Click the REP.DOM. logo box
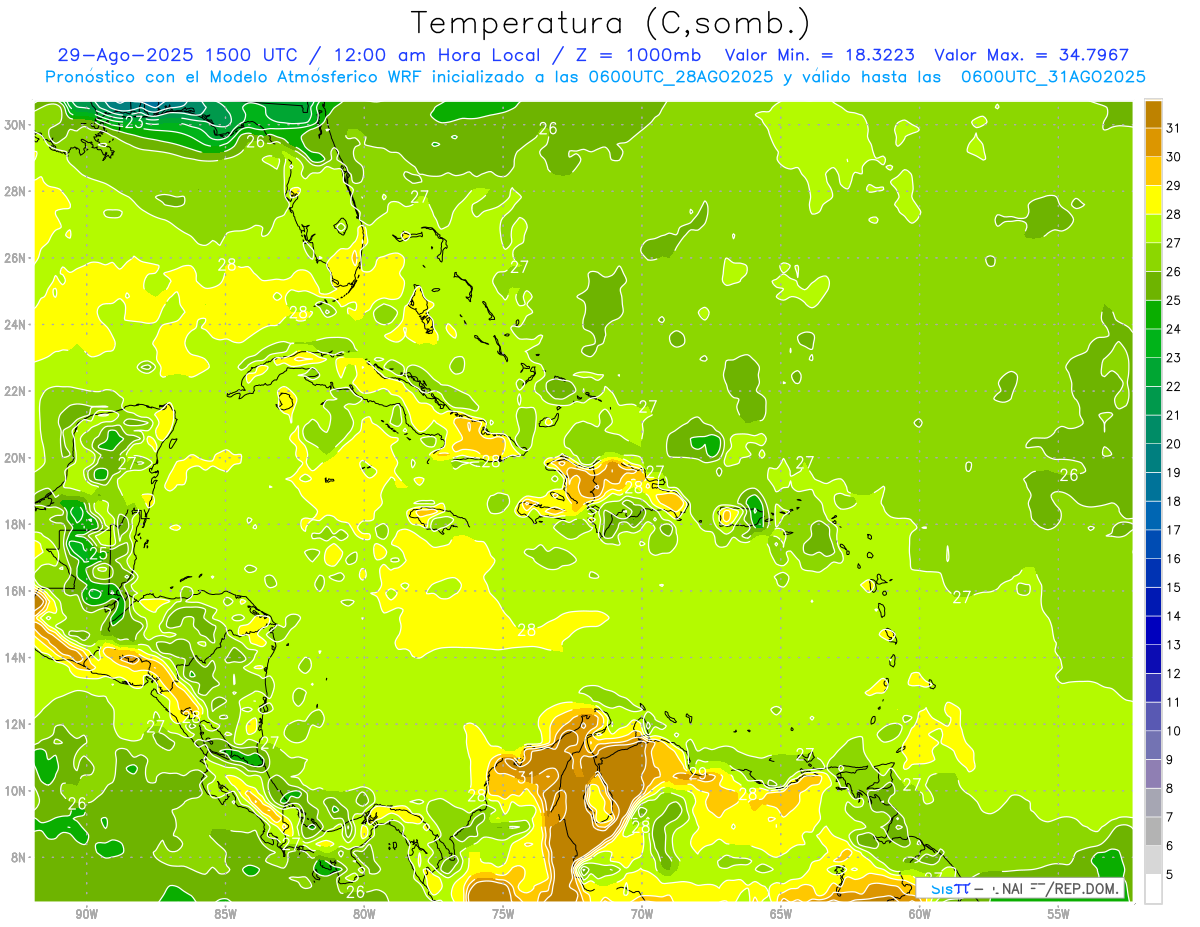The image size is (1200, 927). pos(1020,888)
